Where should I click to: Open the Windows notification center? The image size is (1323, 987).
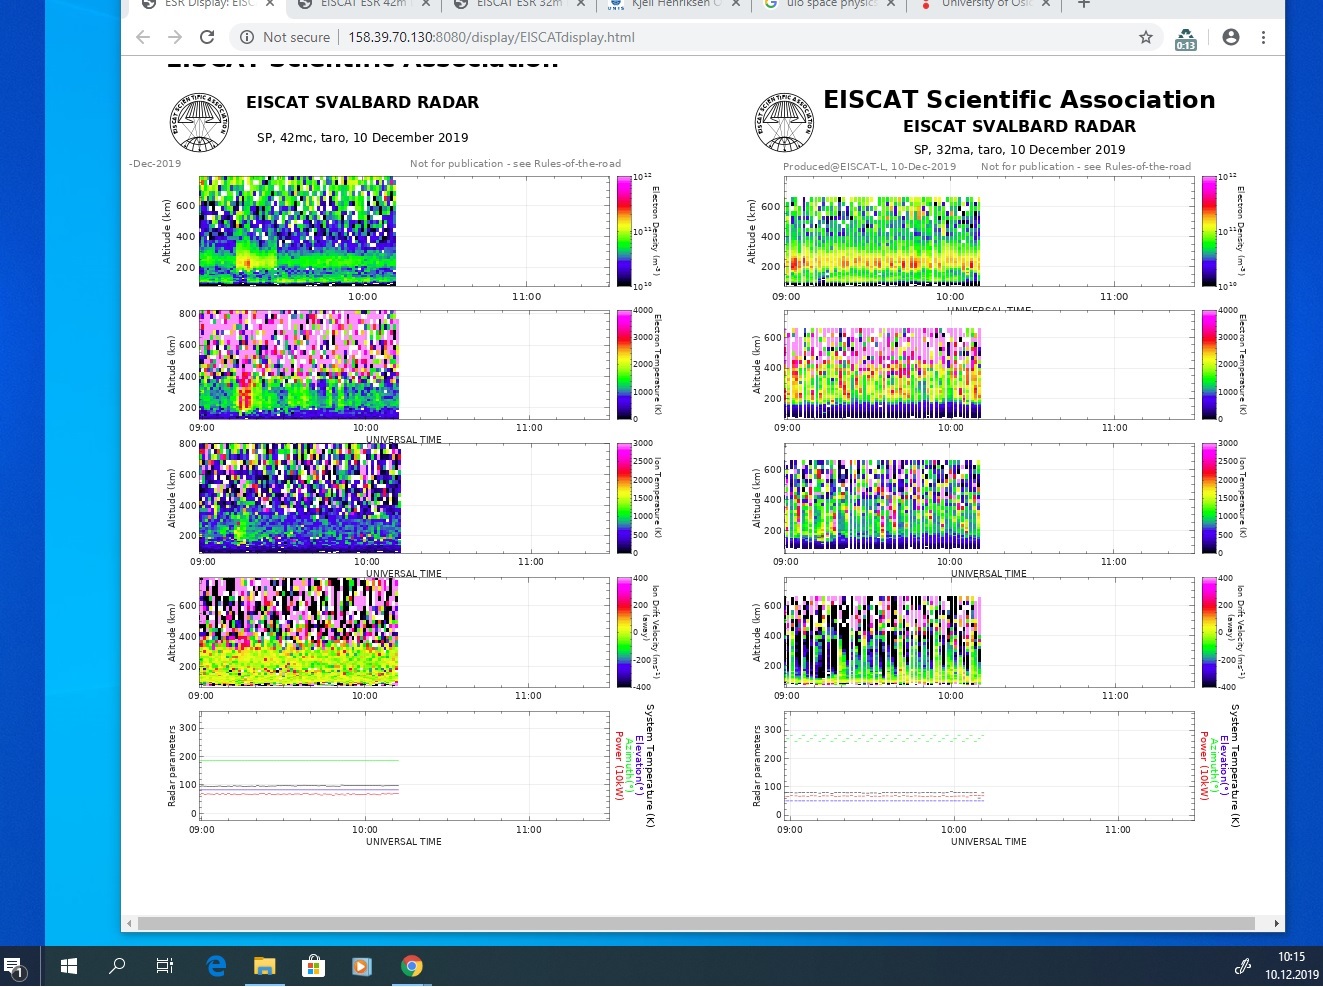click(x=14, y=966)
